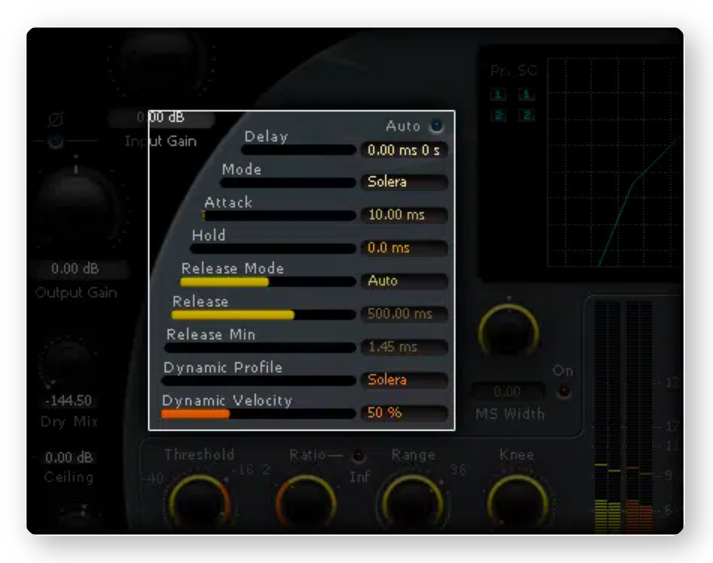Screen dimensions: 713x563
Task: Click the Output Gain value 0.00 dB
Action: 75,269
